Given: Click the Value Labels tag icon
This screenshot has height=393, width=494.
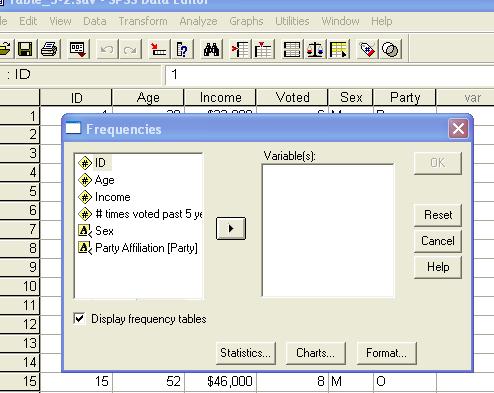Looking at the screenshot, I should pos(367,49).
